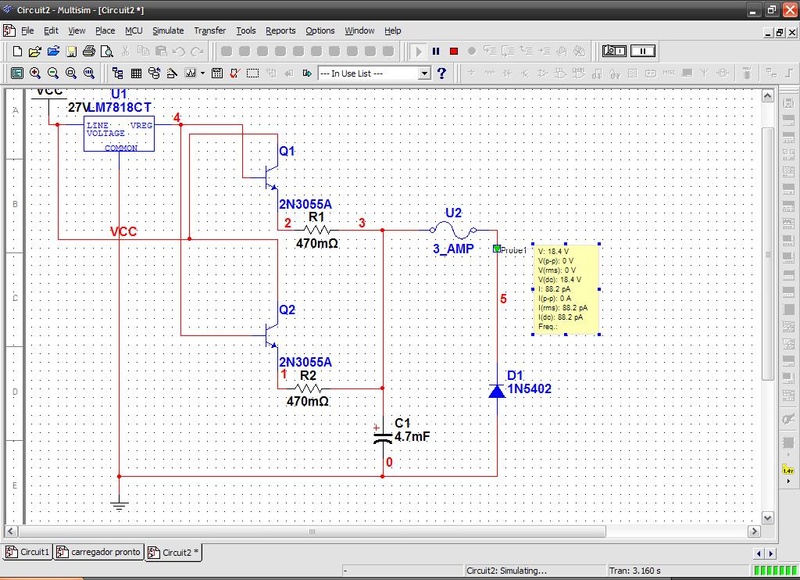The width and height of the screenshot is (800, 580).
Task: Select the Probe1 readout box
Action: tap(565, 289)
